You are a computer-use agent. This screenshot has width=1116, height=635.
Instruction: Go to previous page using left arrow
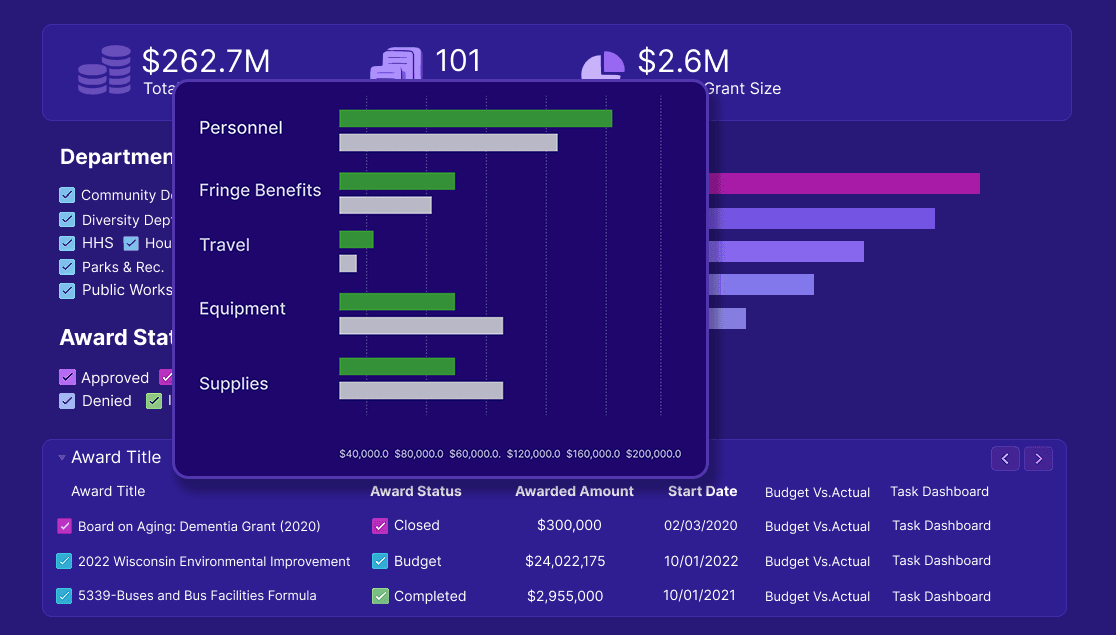[x=1005, y=459]
